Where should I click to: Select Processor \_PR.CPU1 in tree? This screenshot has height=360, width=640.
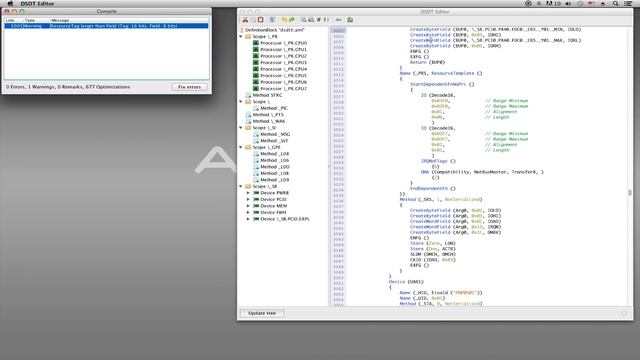pos(283,49)
